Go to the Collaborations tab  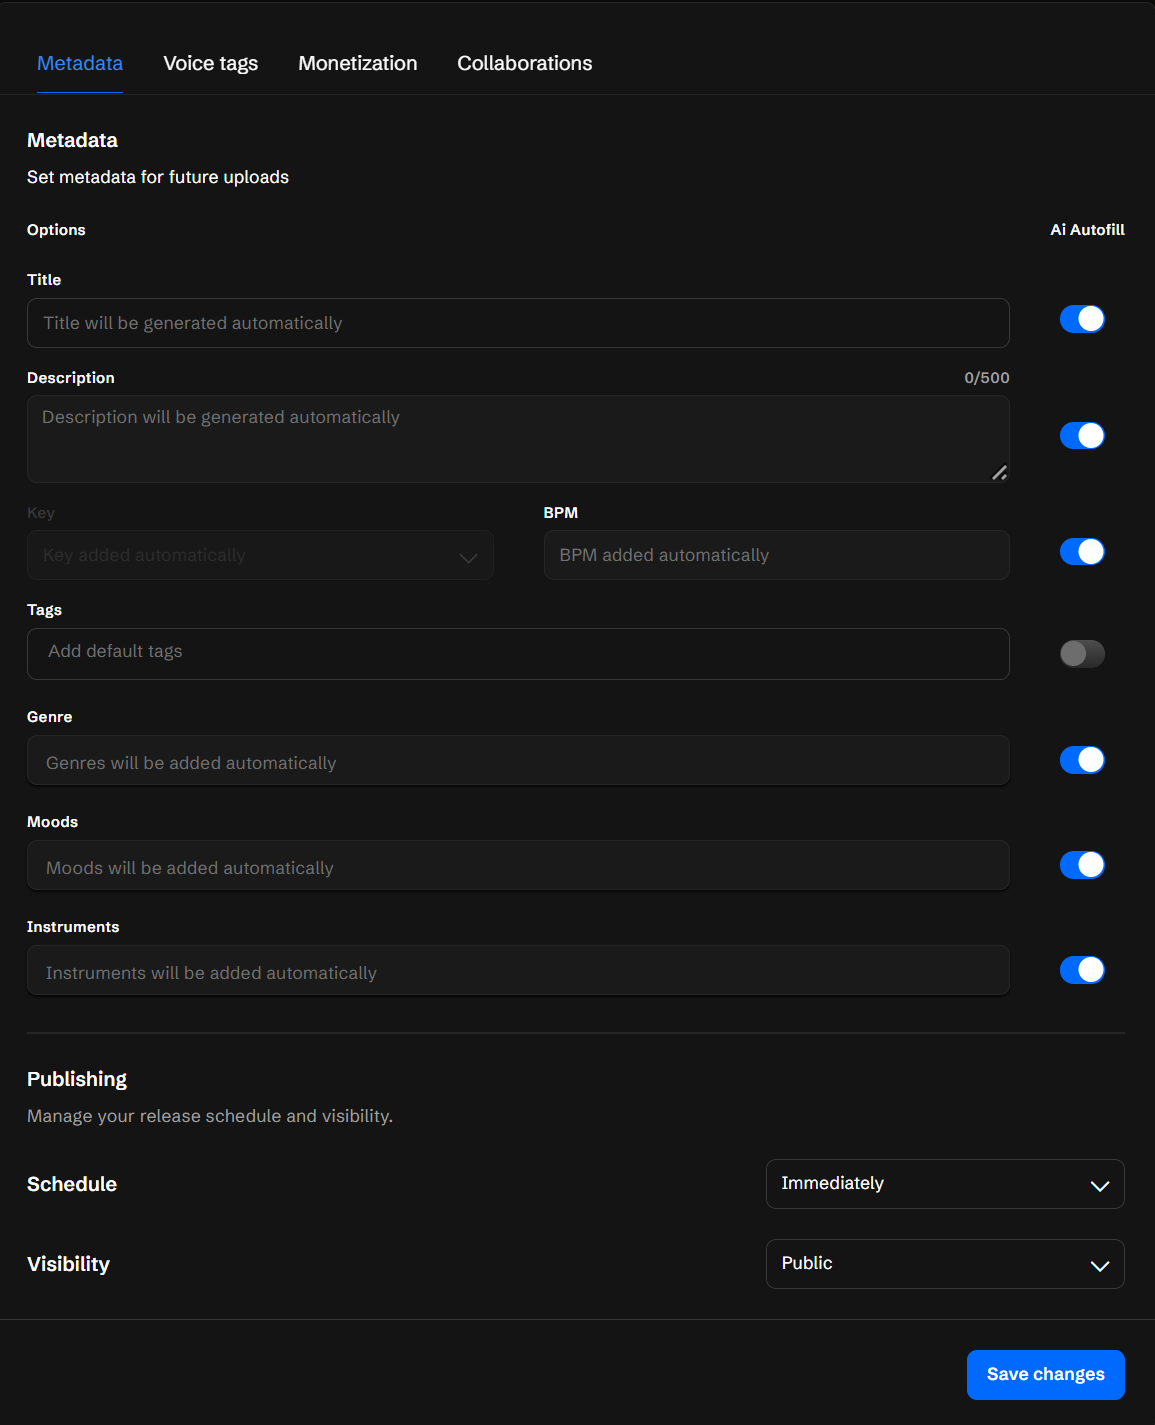(525, 64)
